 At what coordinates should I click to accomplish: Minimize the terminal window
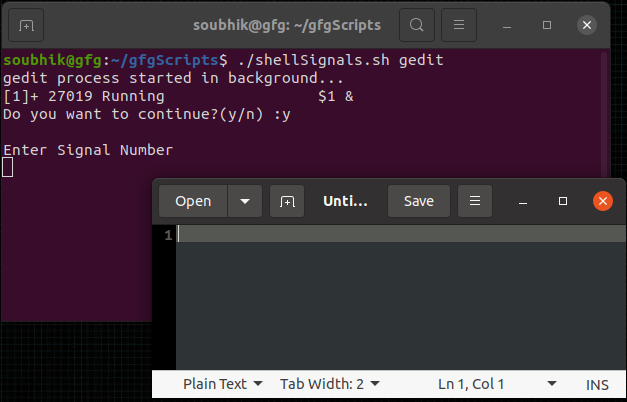[507, 26]
